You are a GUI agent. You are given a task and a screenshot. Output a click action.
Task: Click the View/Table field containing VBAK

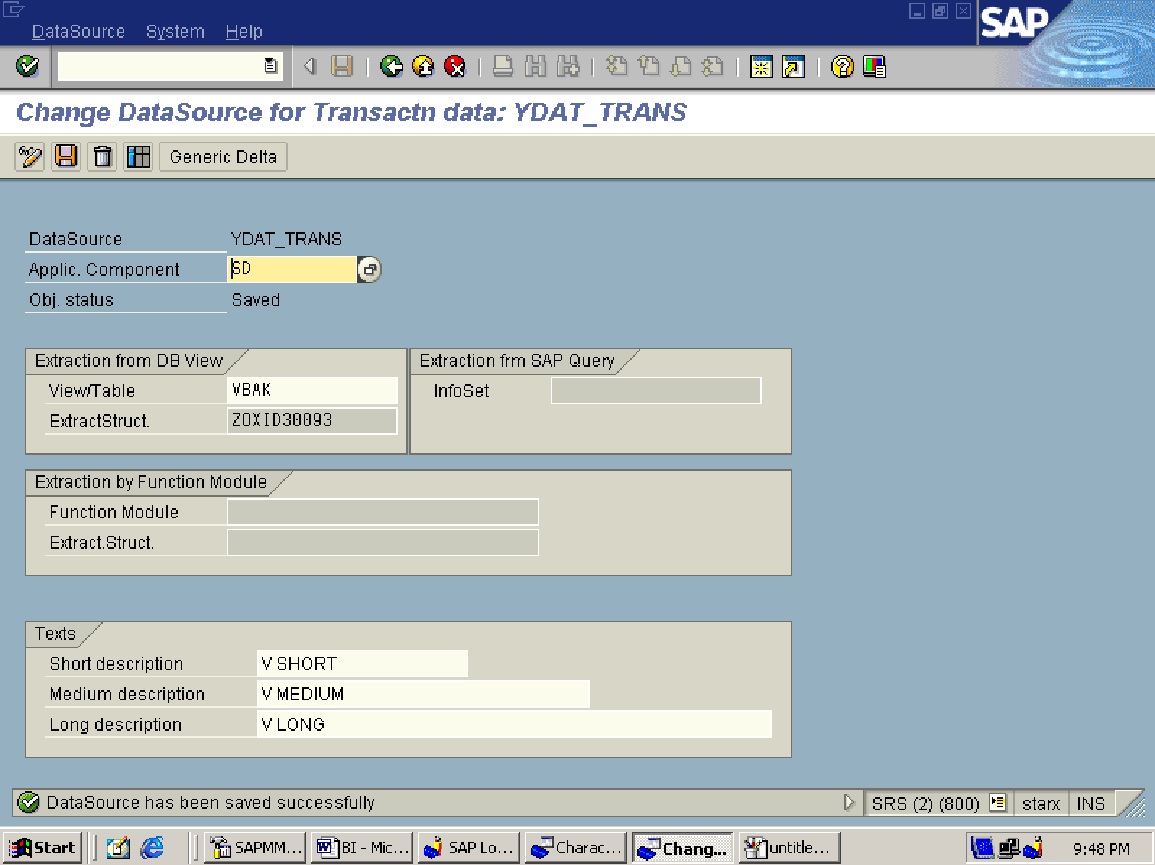(x=312, y=390)
